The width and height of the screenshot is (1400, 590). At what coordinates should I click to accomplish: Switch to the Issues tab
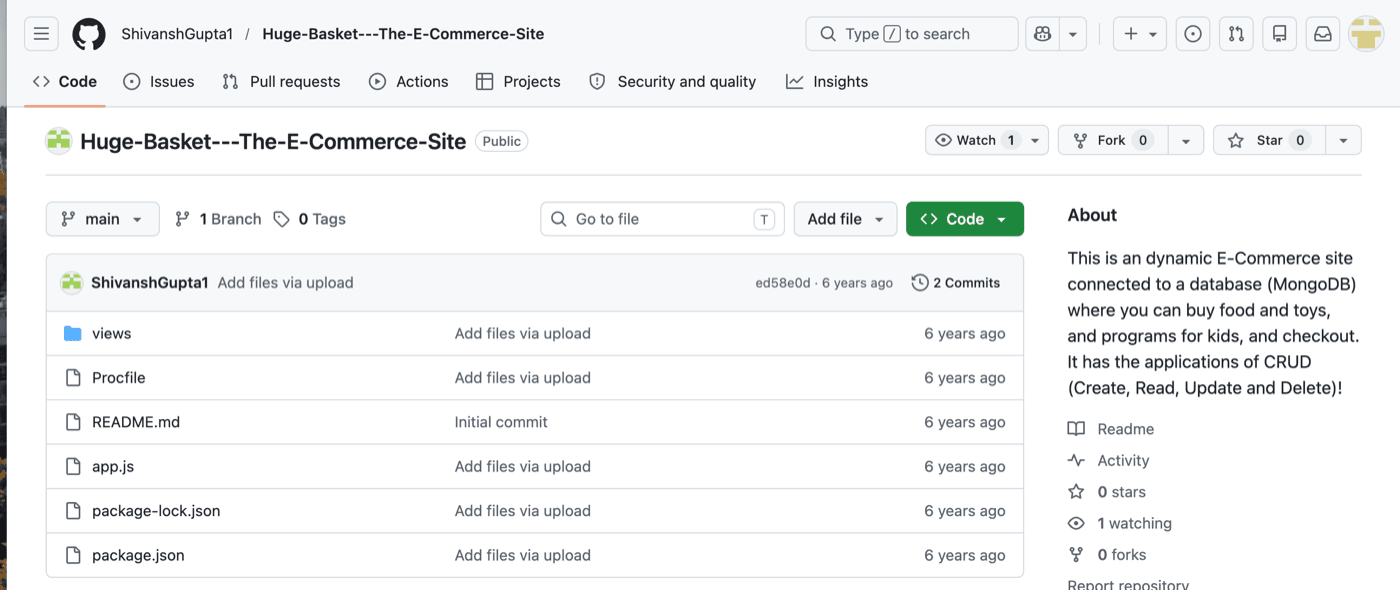pos(159,82)
